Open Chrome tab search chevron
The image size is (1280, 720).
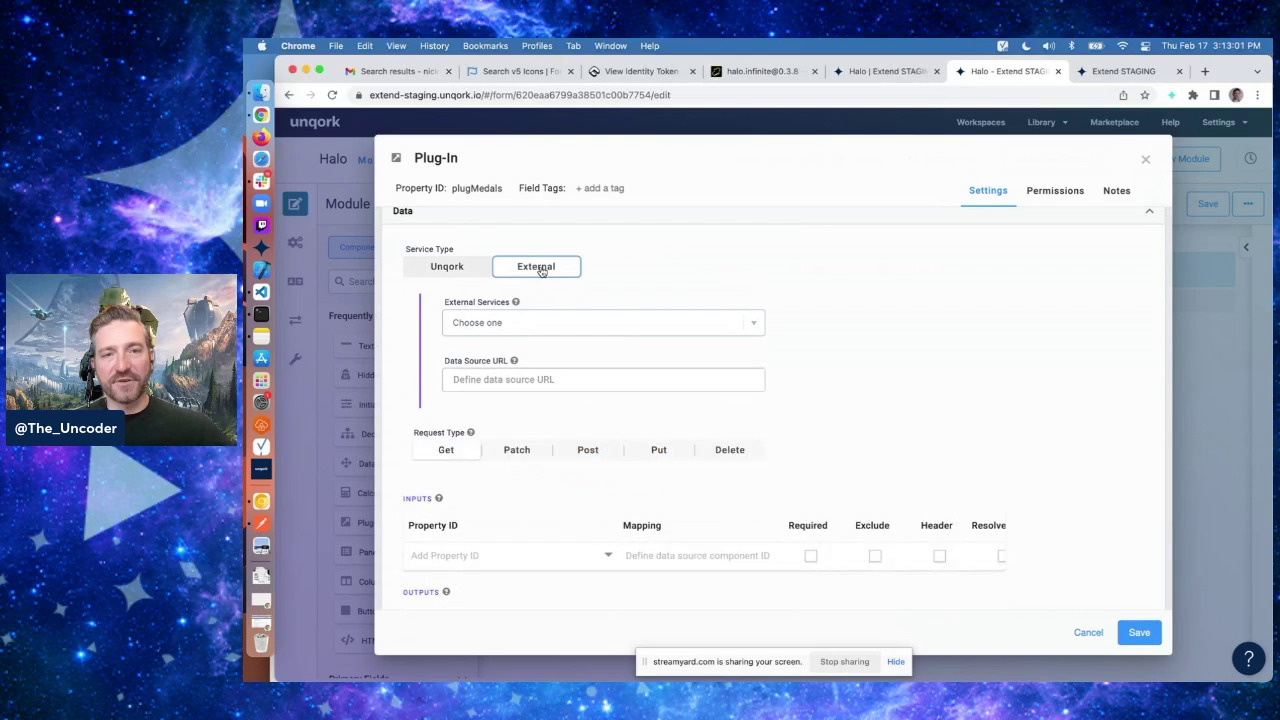(x=1257, y=71)
